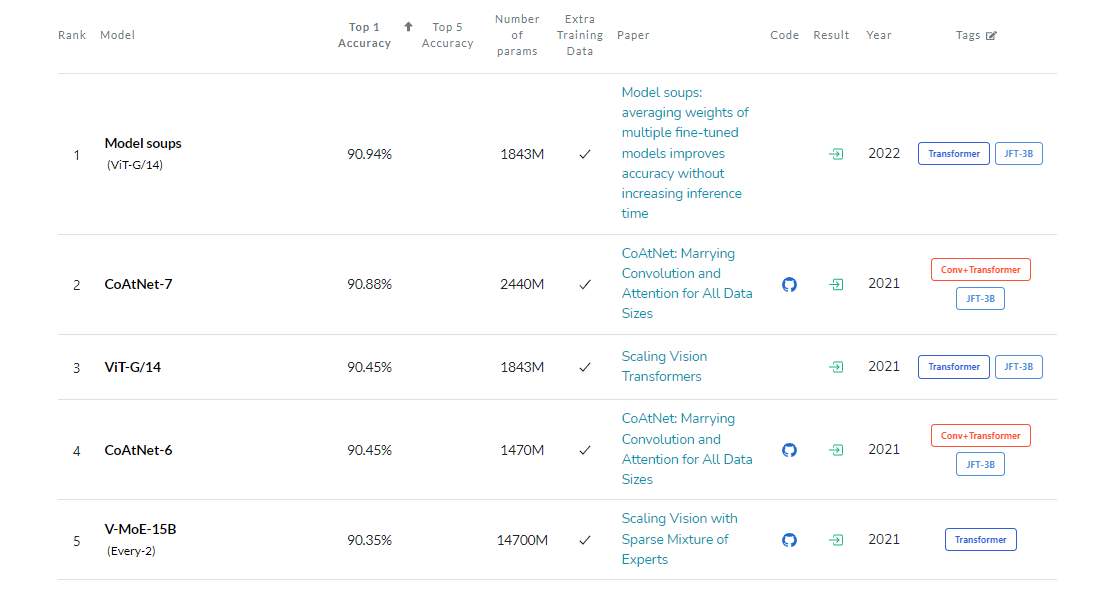Click result icon for CoAtNet-7 row
1095x589 pixels.
(x=835, y=284)
